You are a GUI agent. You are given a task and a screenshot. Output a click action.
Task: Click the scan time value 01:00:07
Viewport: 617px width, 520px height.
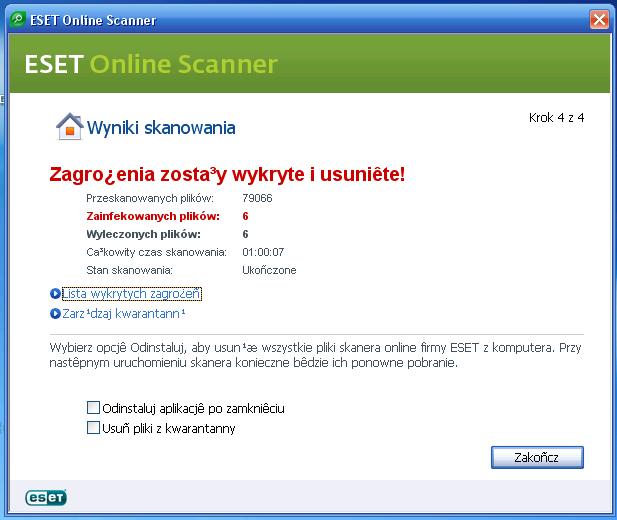(263, 252)
